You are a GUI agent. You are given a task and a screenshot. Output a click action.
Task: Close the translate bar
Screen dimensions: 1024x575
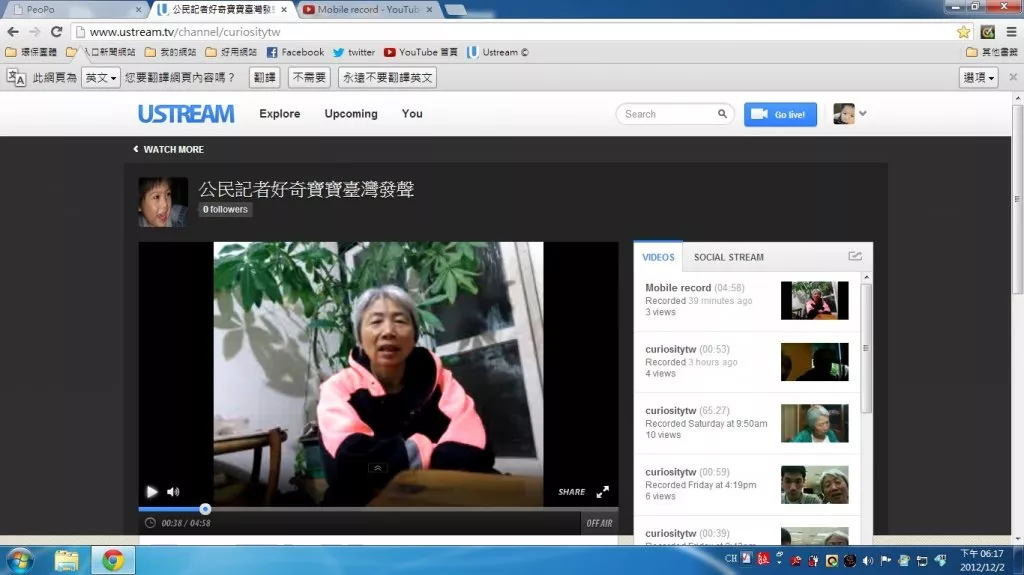(1013, 77)
